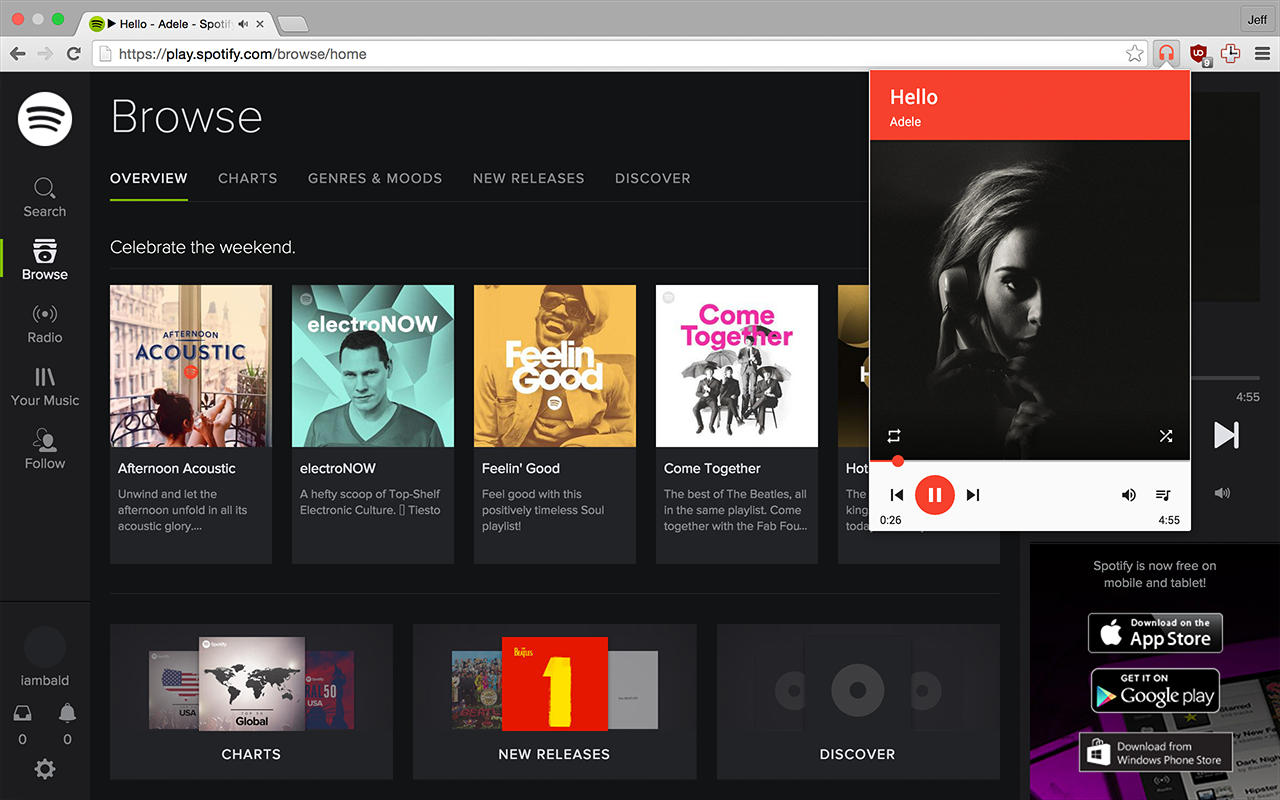This screenshot has width=1280, height=800.
Task: Click Windows Phone Store download badge
Action: 1155,753
